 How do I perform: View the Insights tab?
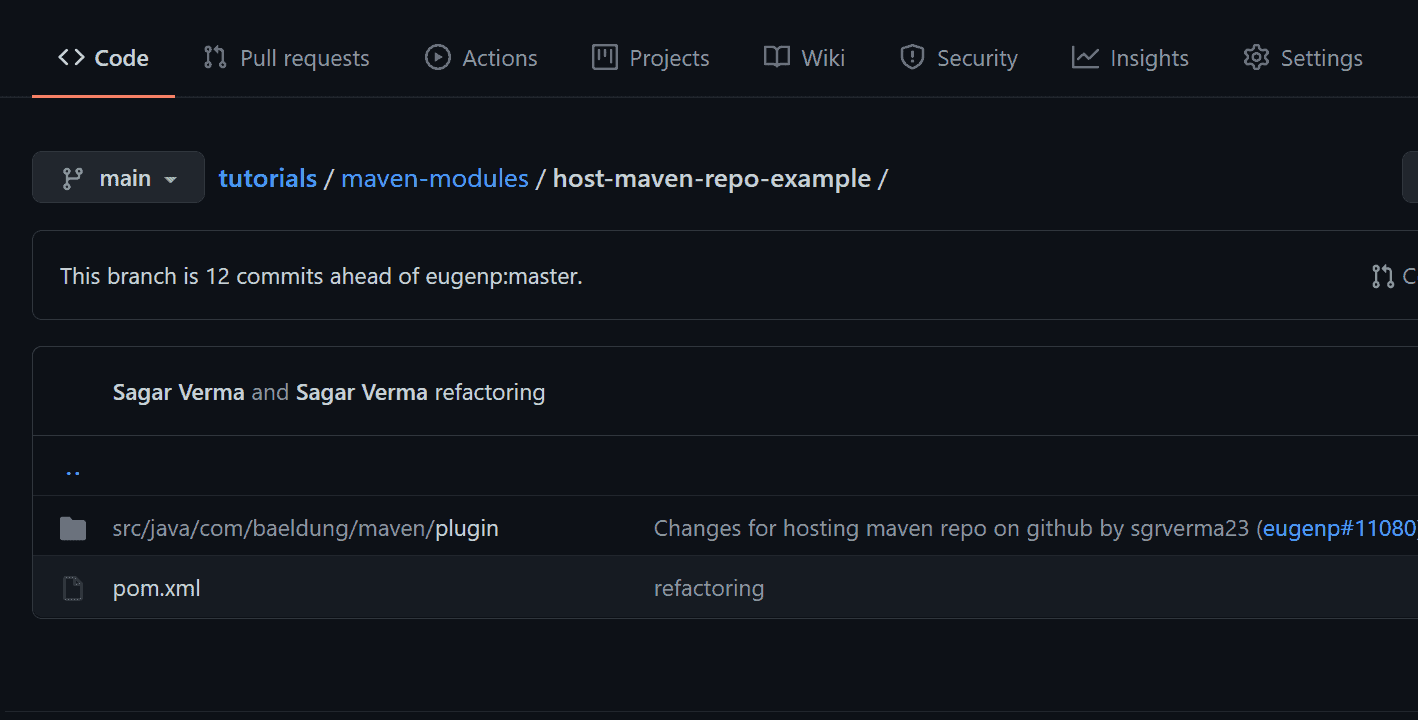[1130, 58]
